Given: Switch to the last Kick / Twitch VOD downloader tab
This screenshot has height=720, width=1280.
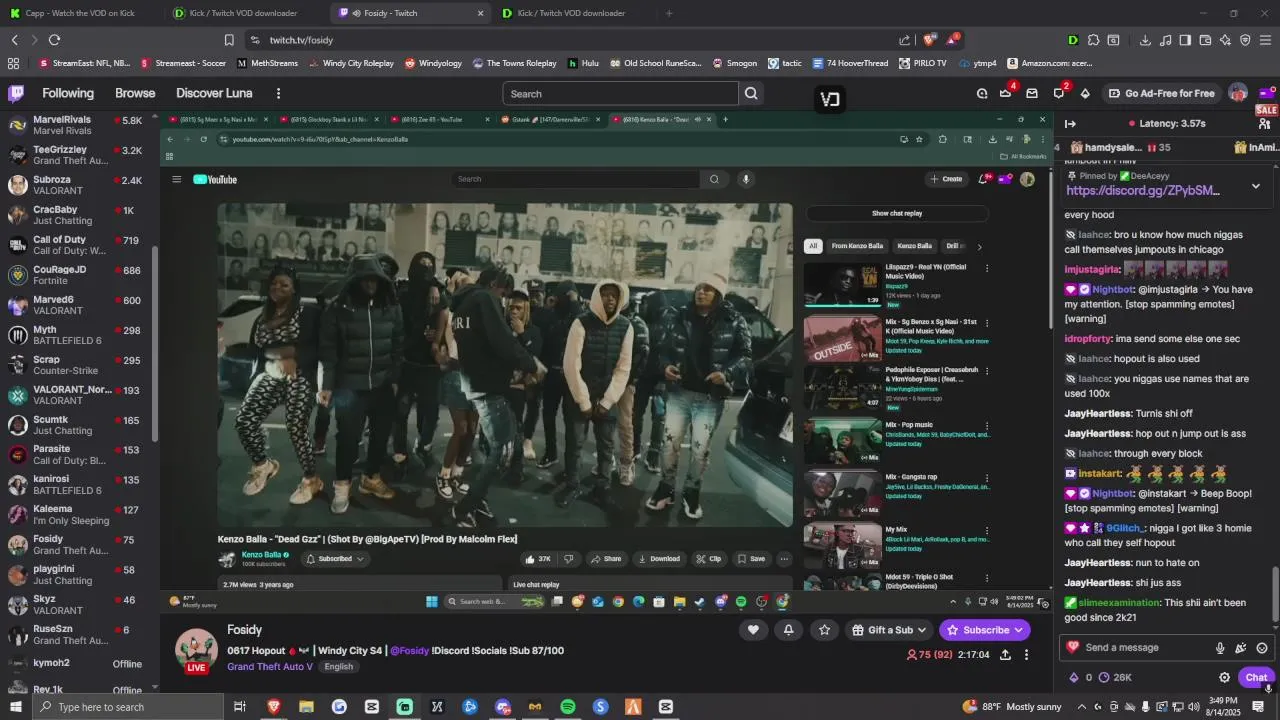Looking at the screenshot, I should pyautogui.click(x=572, y=13).
